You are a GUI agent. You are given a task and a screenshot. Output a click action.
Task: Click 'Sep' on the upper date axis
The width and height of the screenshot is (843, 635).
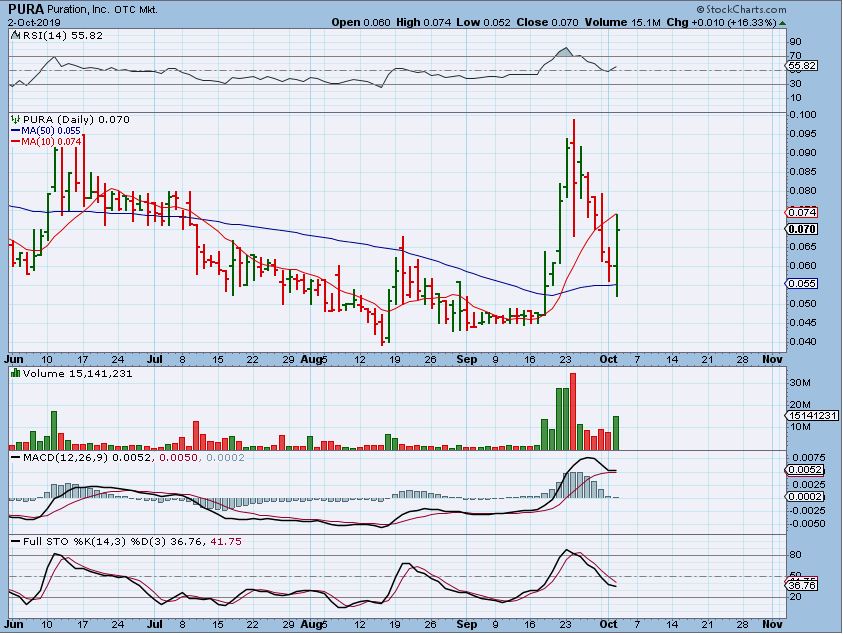coord(467,359)
